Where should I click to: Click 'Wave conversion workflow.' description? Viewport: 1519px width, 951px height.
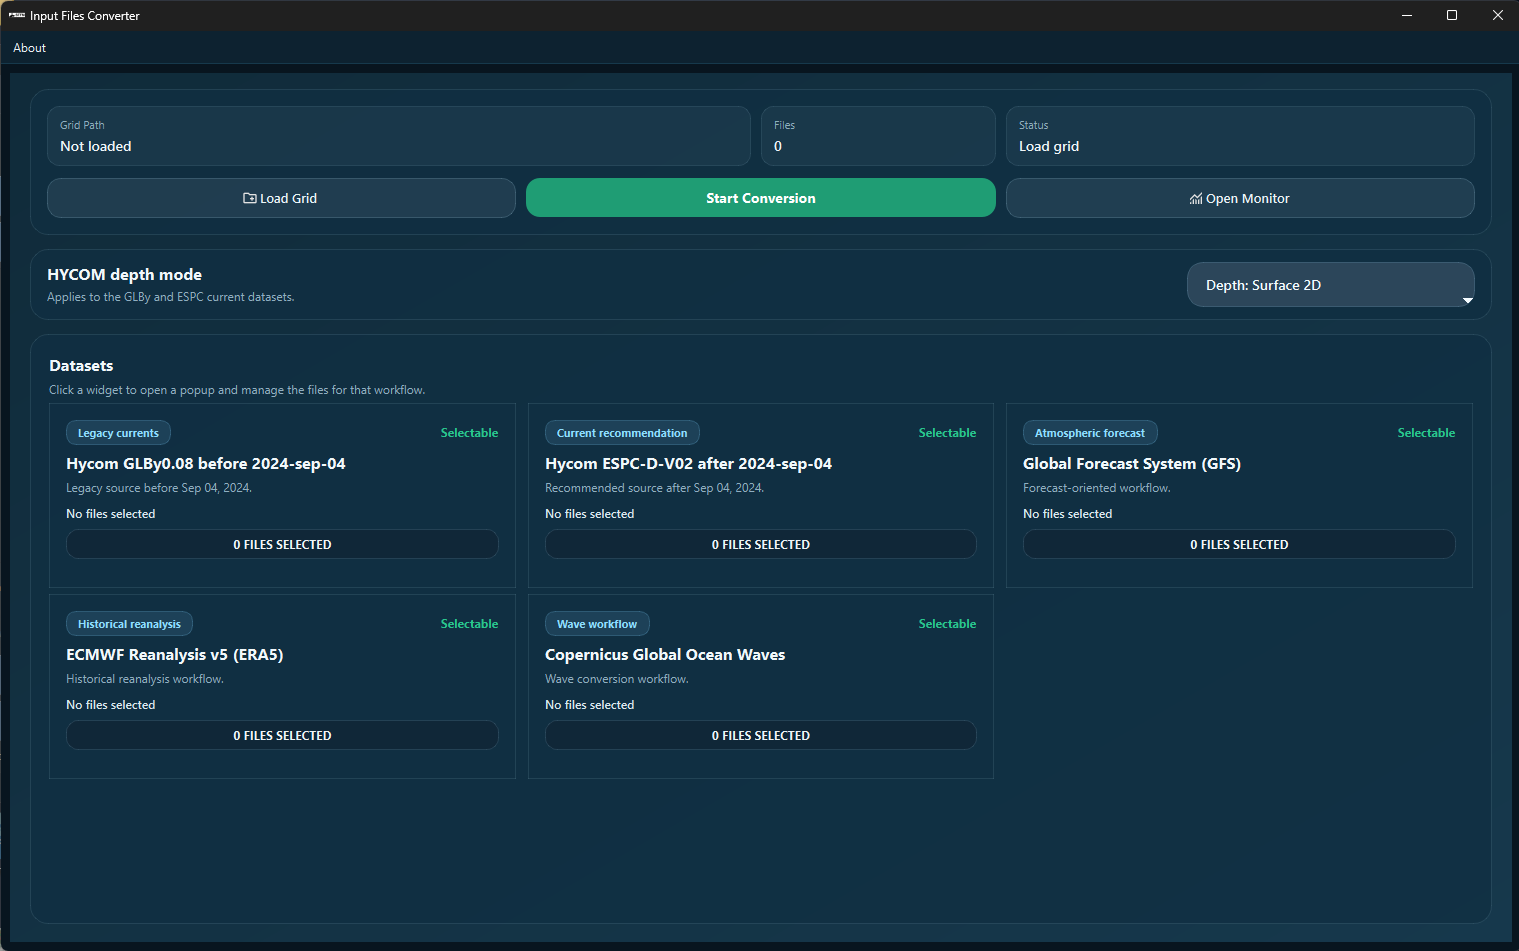tap(617, 679)
